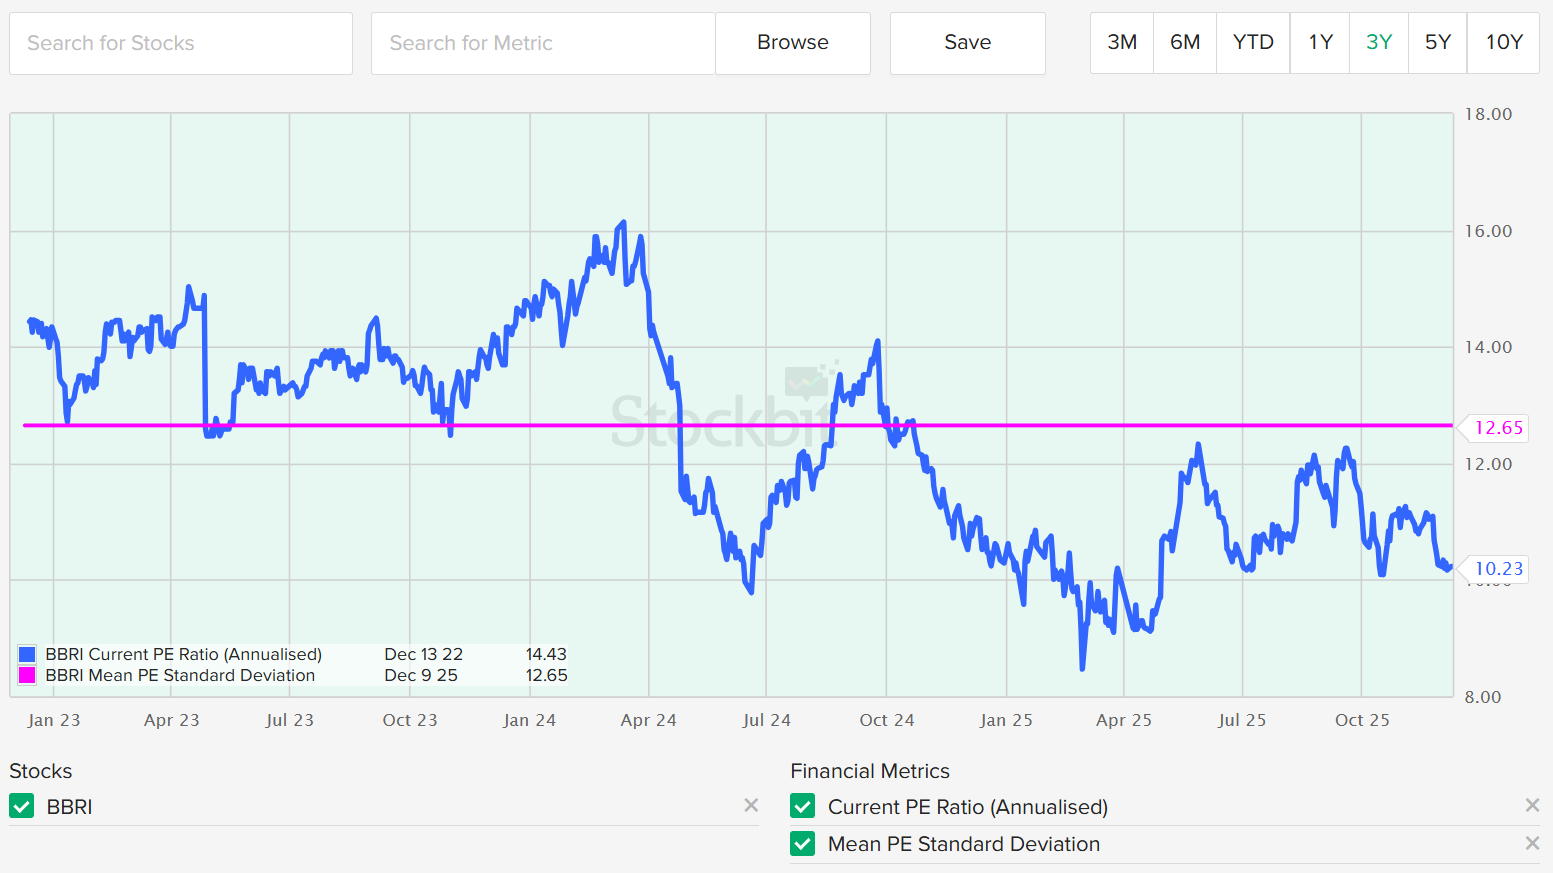Click the Oct 25 x-axis label

point(1362,720)
